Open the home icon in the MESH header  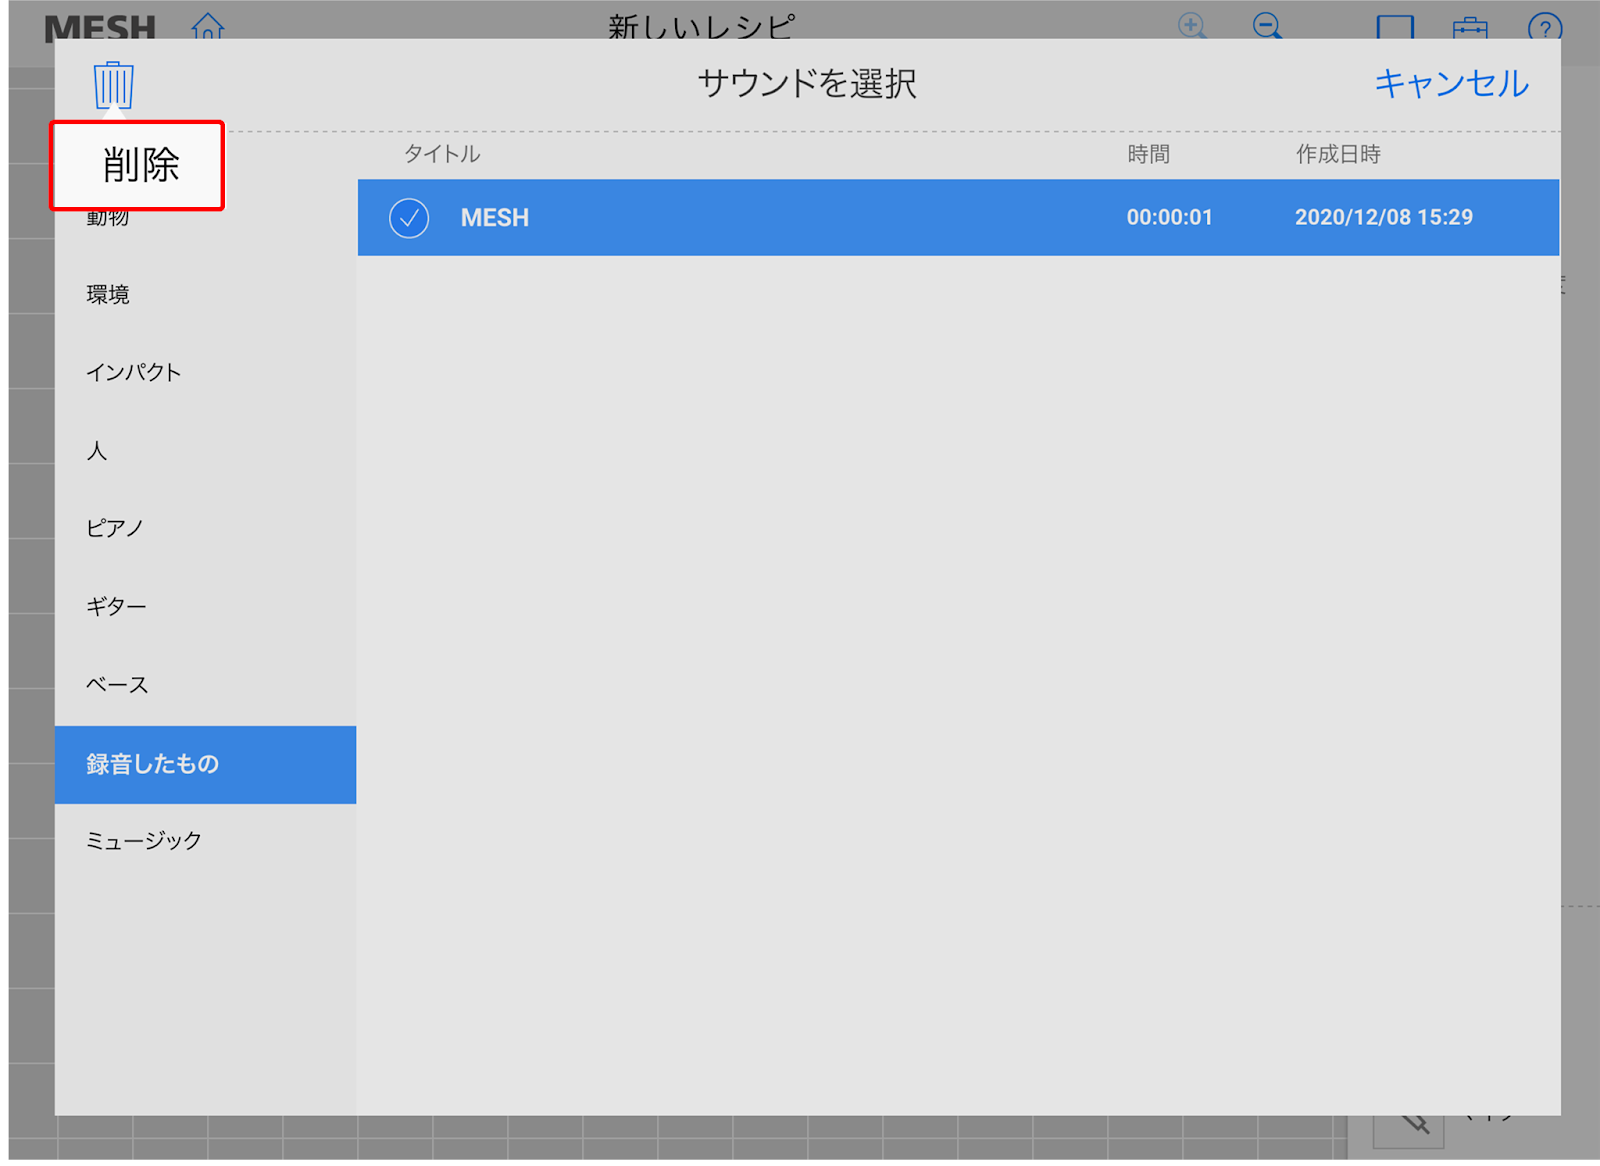pyautogui.click(x=208, y=26)
